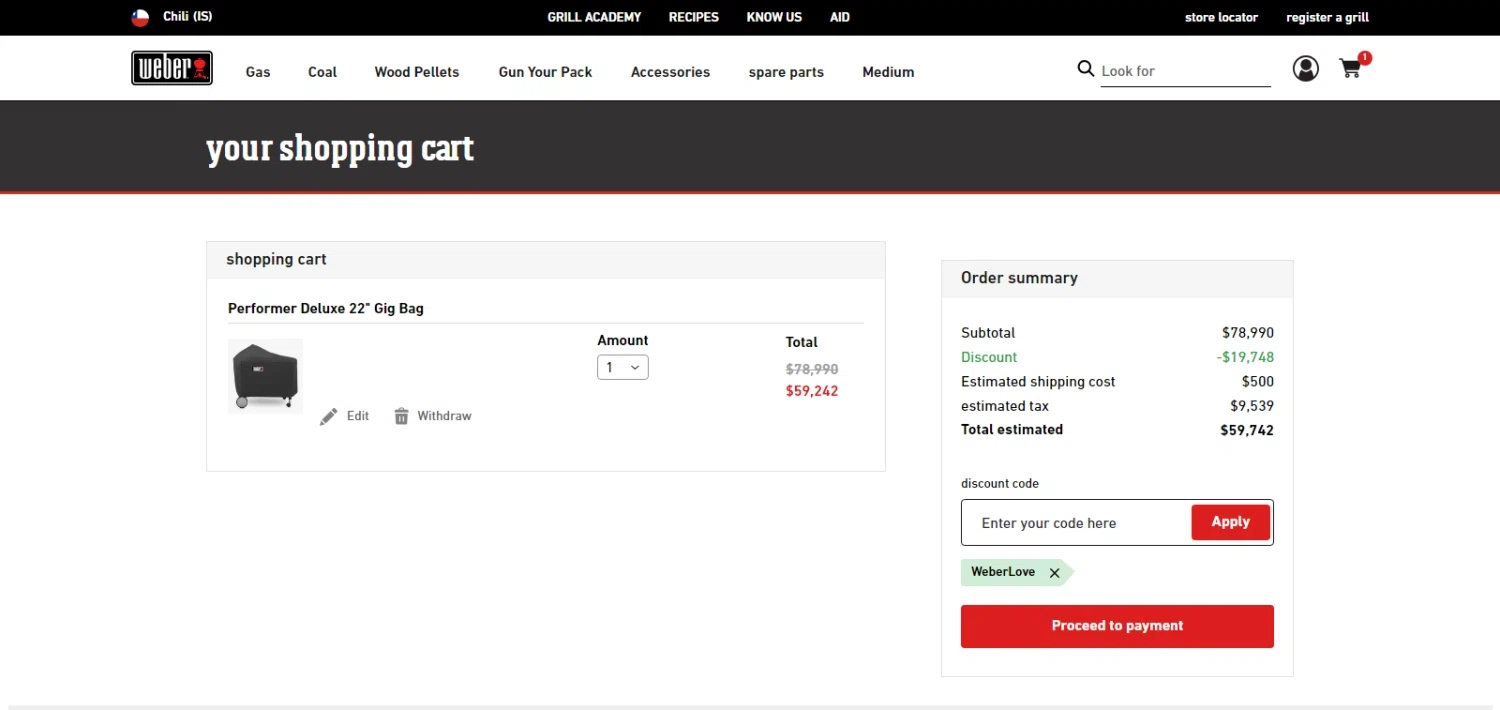This screenshot has width=1500, height=710.
Task: Click the Chile flag icon
Action: pyautogui.click(x=141, y=17)
